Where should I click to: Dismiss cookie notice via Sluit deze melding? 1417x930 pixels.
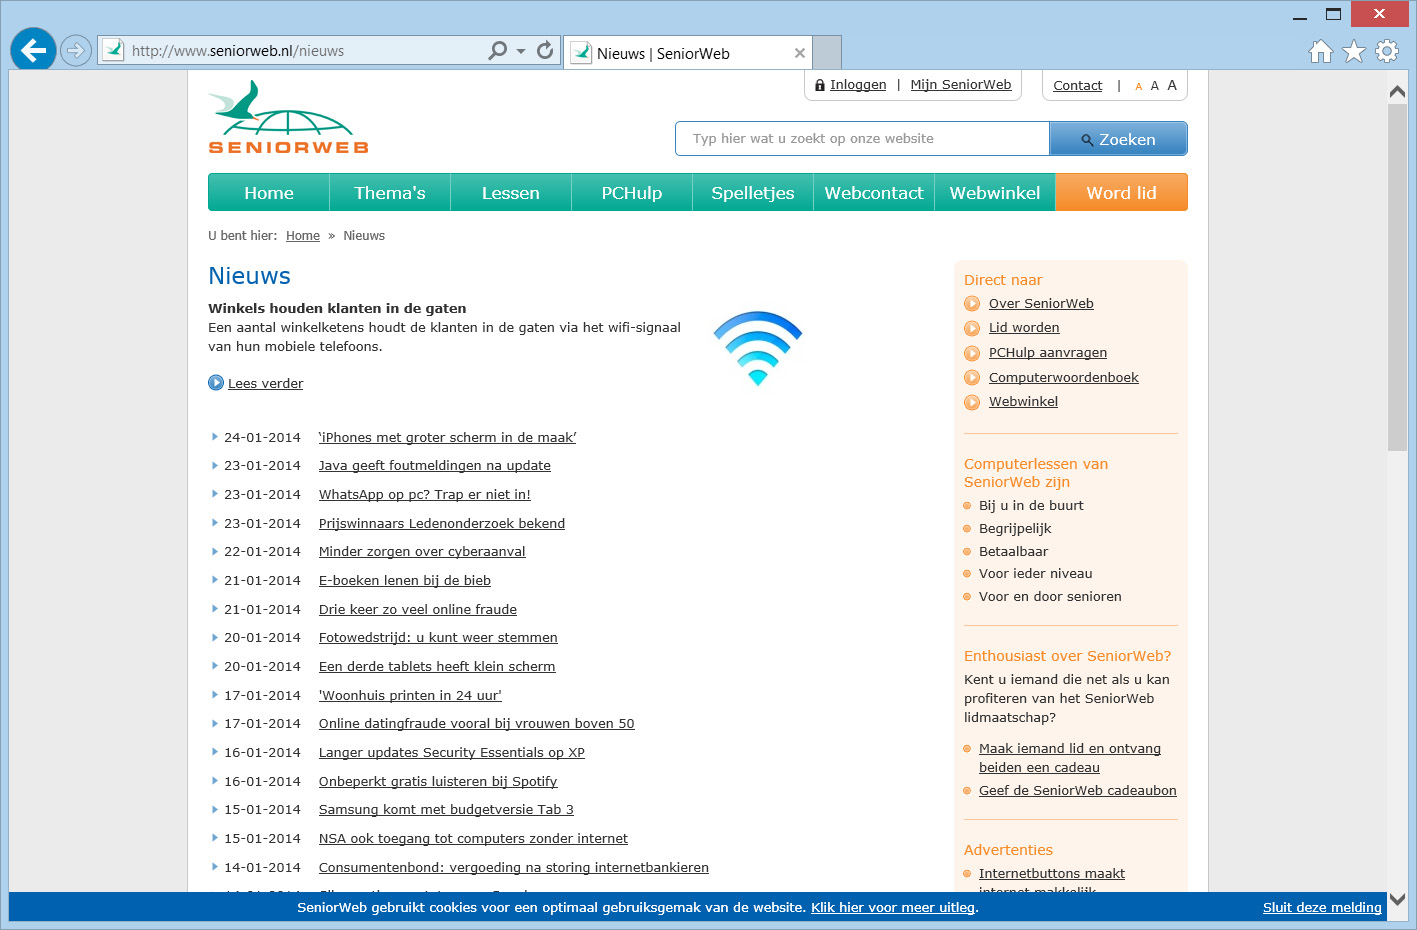[x=1322, y=908]
